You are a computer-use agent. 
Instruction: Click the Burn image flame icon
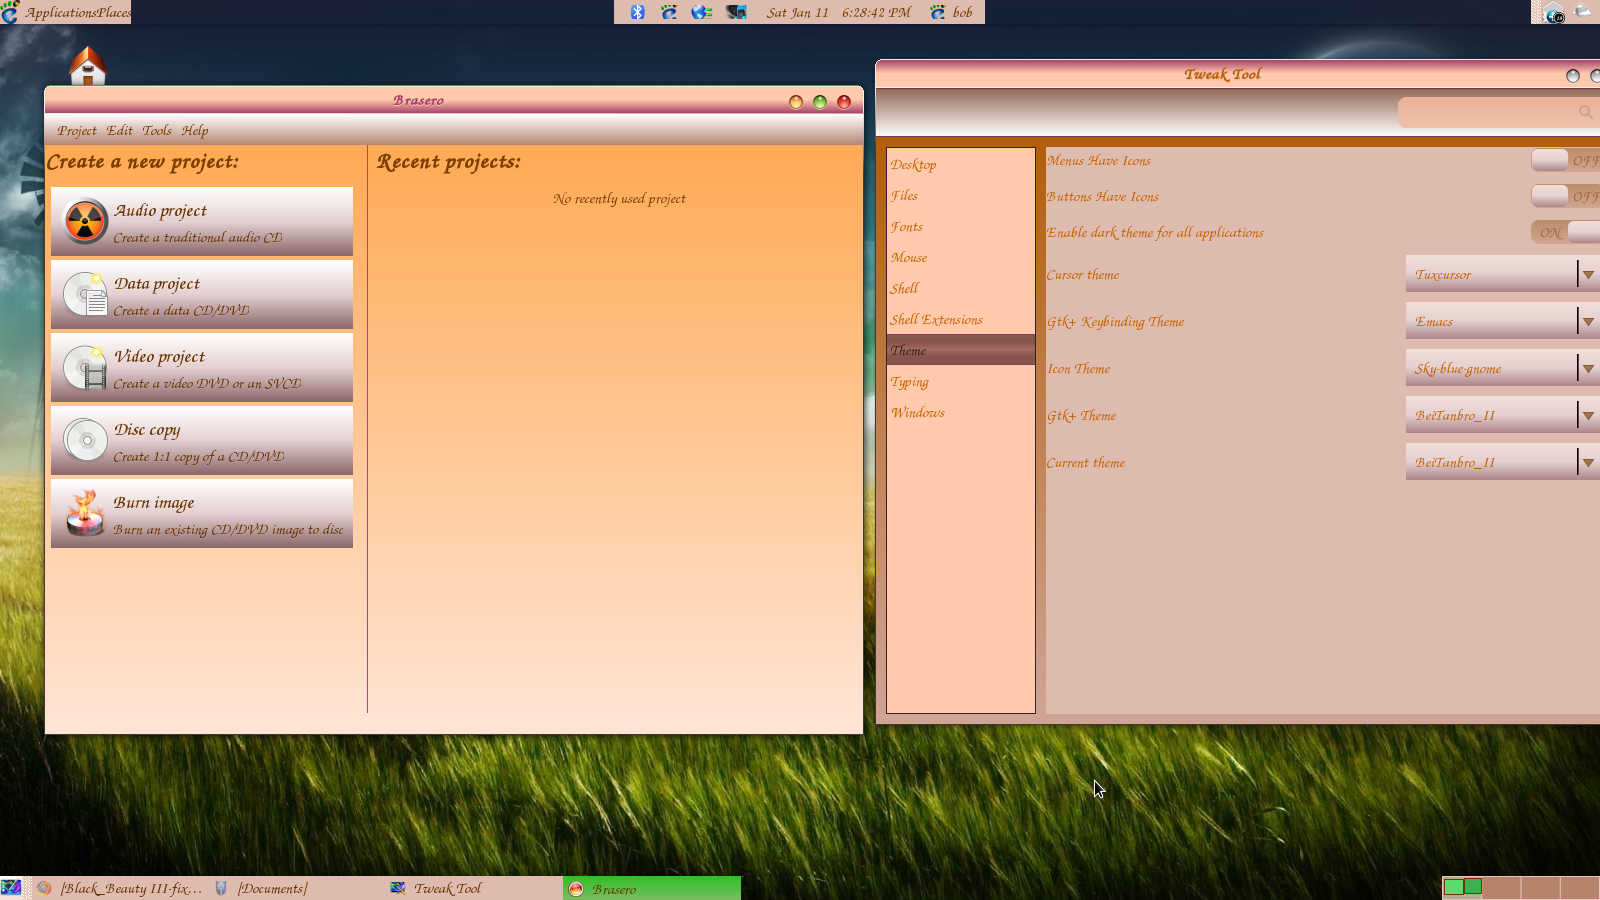85,513
